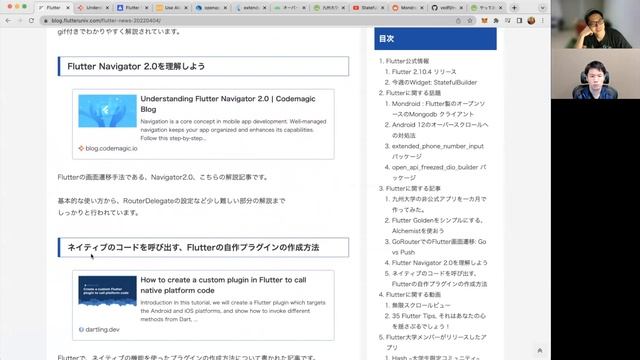The width and height of the screenshot is (640, 360).
Task: Close the GitHub tab
Action: point(461,8)
